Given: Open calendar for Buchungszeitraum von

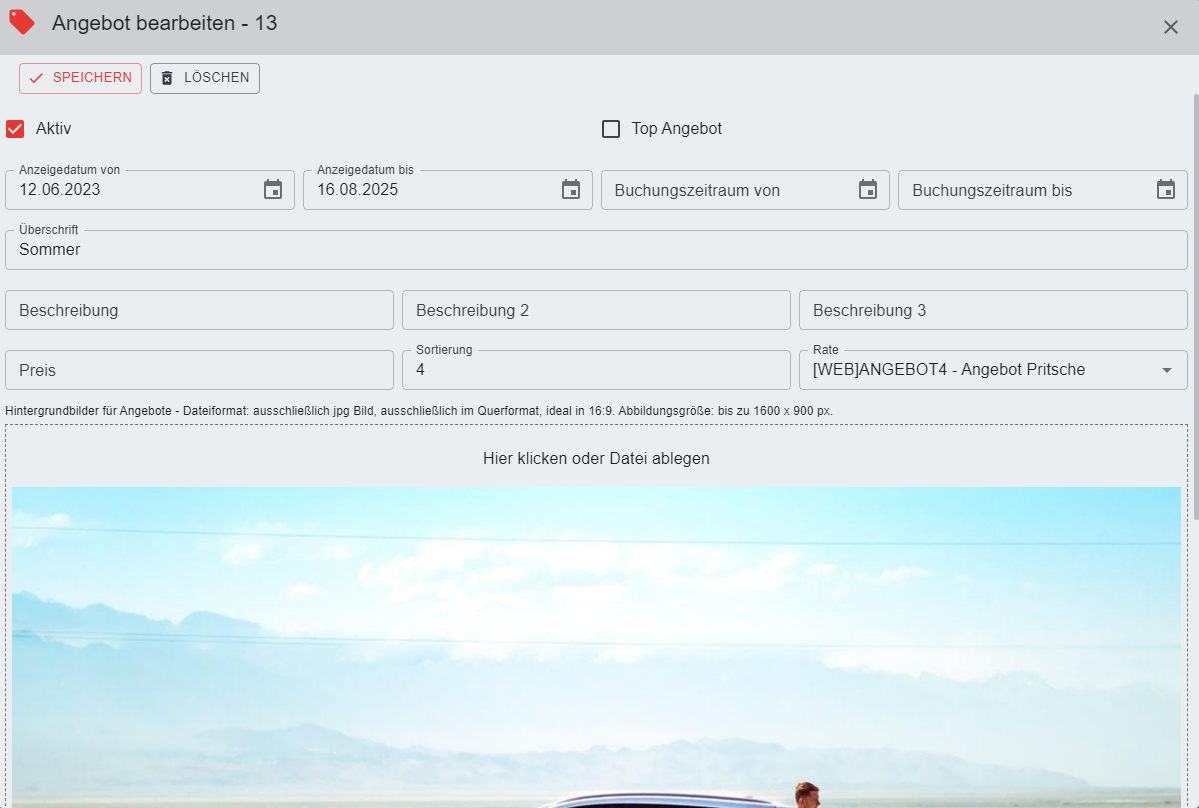Looking at the screenshot, I should pos(868,190).
